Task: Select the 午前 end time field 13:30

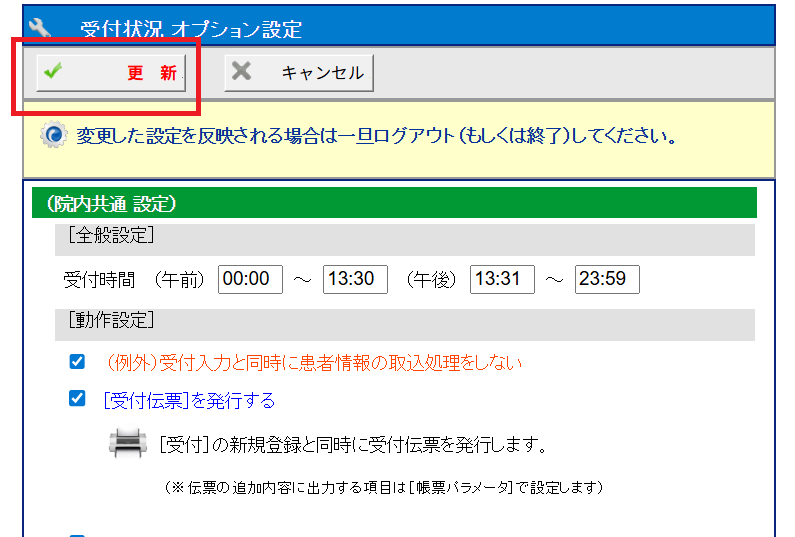Action: pos(355,280)
